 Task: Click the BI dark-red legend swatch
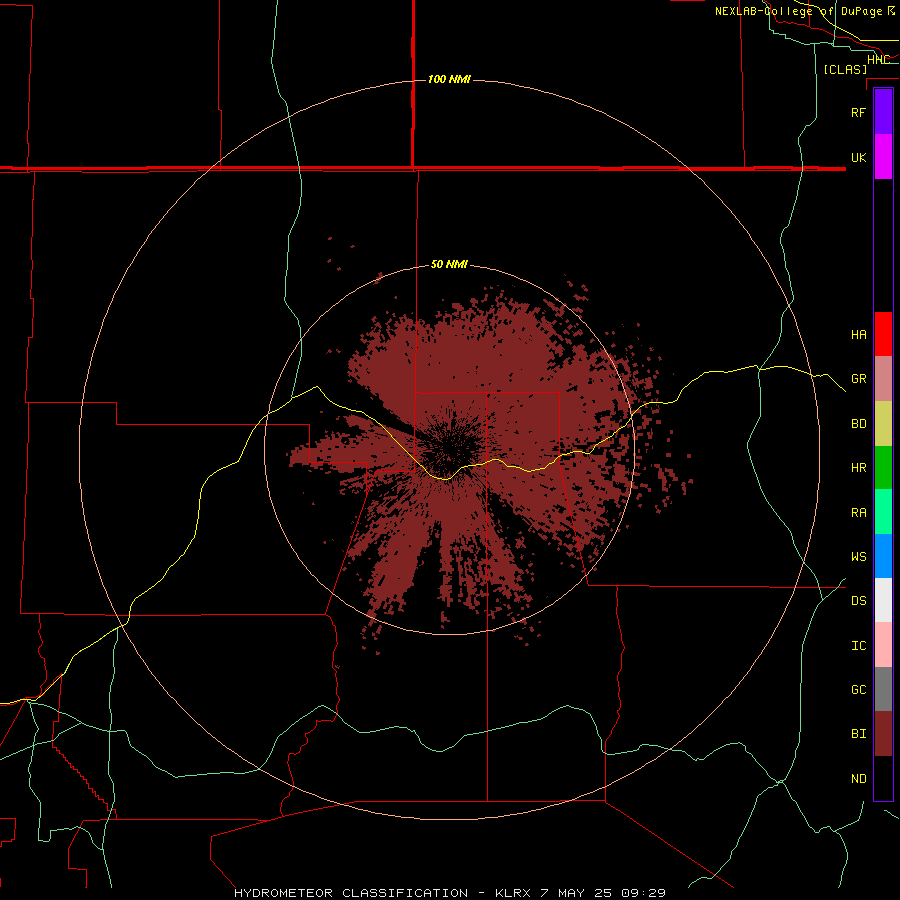coord(883,734)
